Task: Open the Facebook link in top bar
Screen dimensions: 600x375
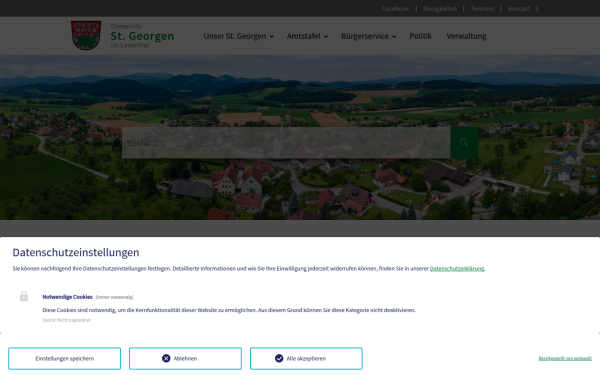Action: click(x=395, y=8)
